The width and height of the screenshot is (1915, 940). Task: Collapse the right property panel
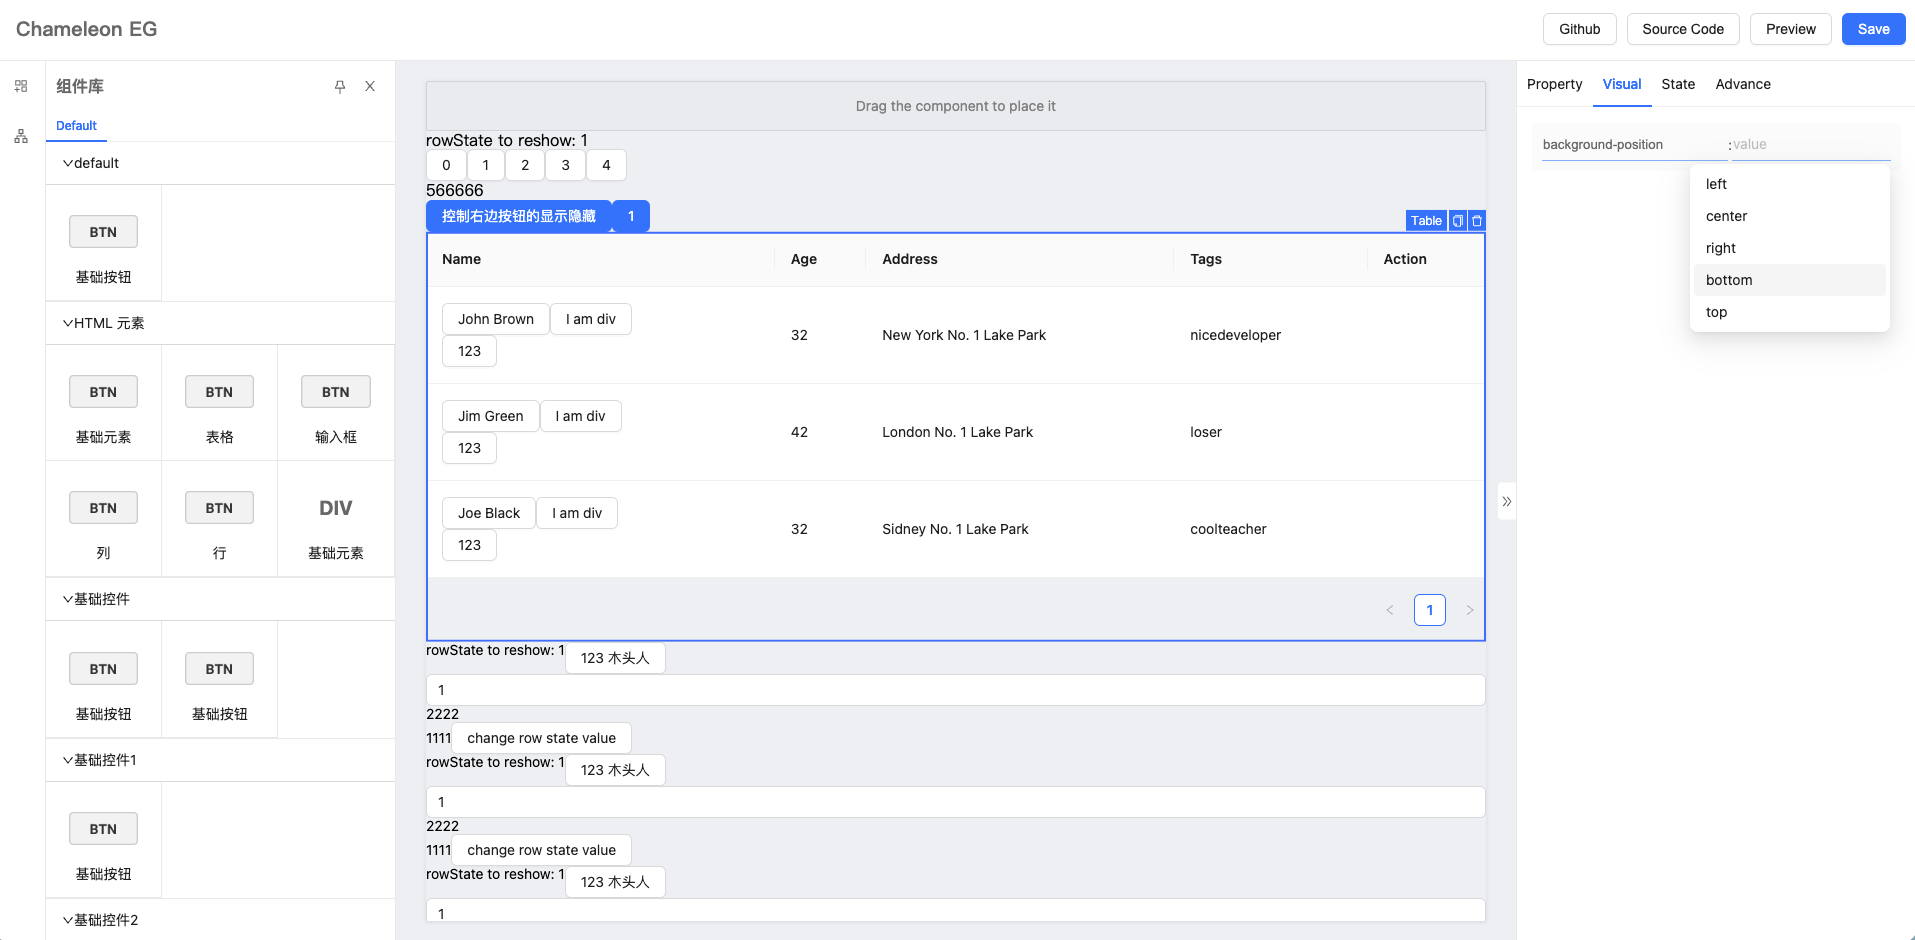1506,501
